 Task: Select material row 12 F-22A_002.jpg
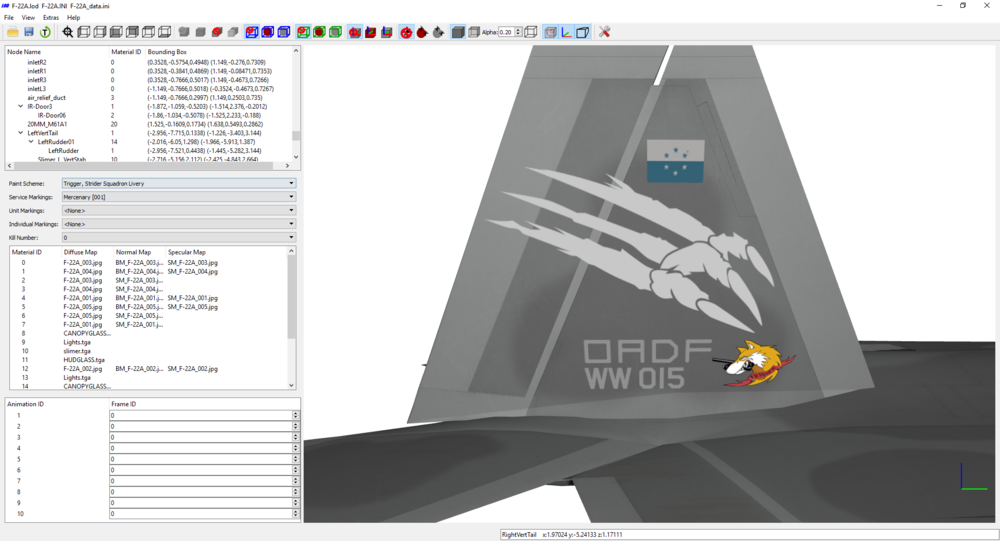pos(148,369)
